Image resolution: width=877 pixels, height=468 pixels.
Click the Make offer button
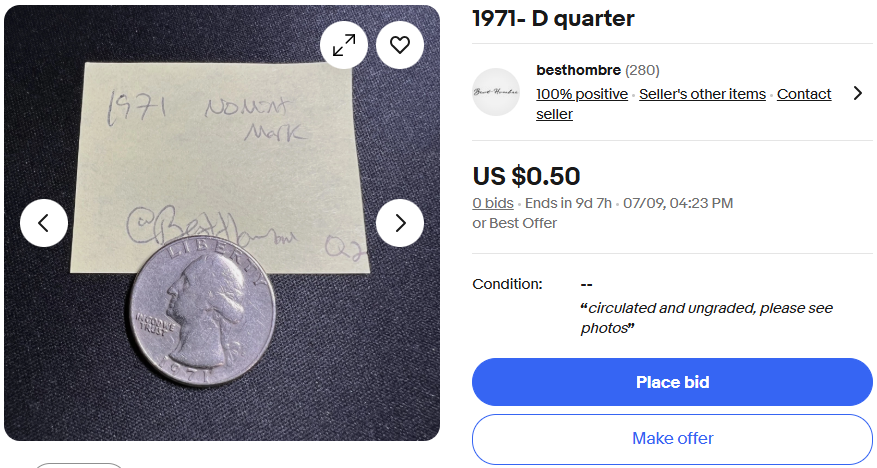(672, 438)
